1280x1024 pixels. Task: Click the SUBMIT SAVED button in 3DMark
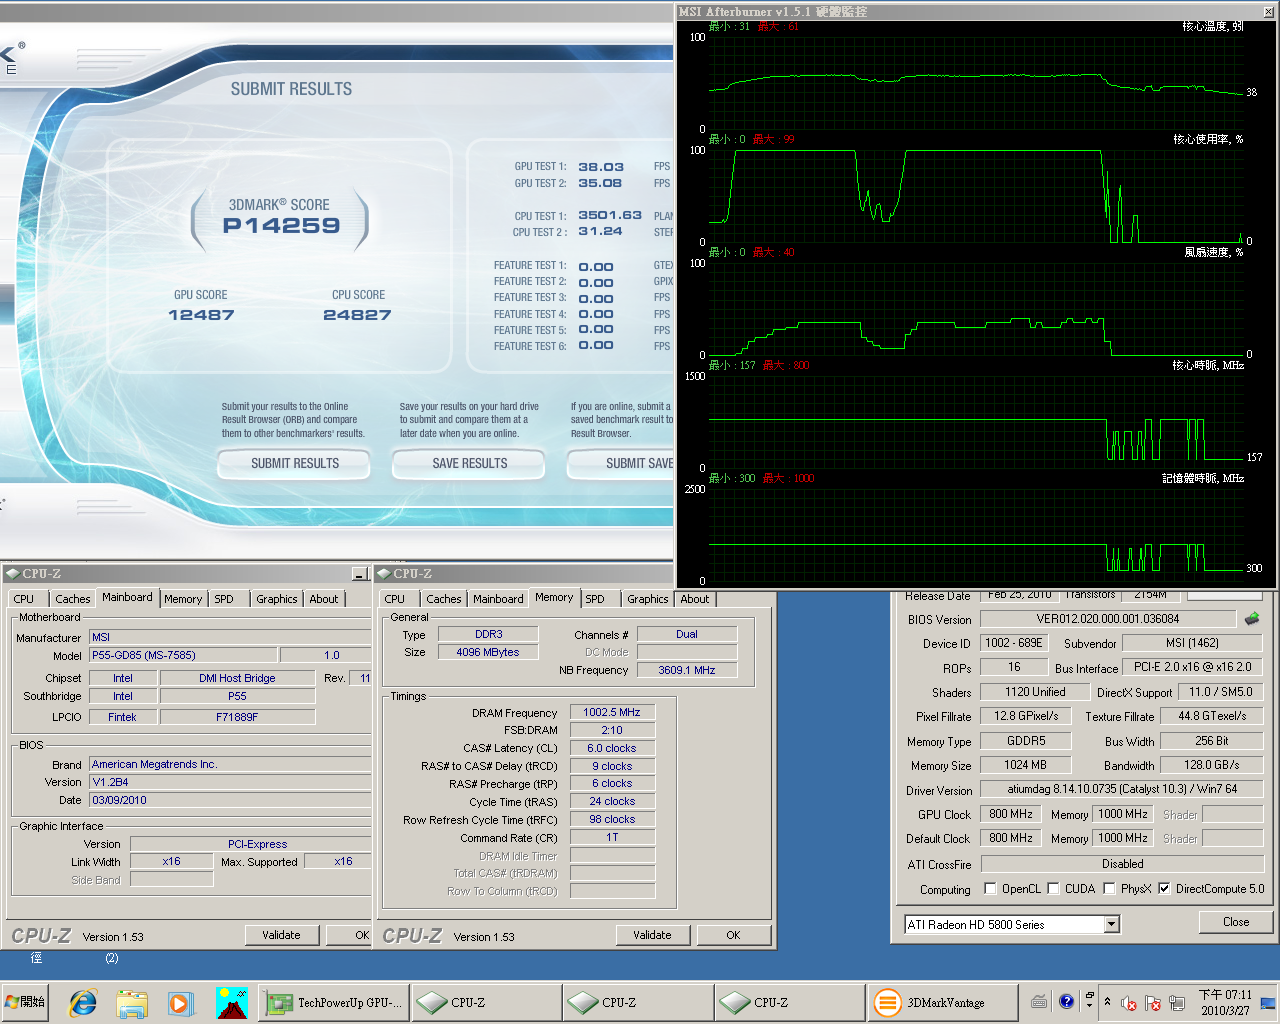(621, 463)
